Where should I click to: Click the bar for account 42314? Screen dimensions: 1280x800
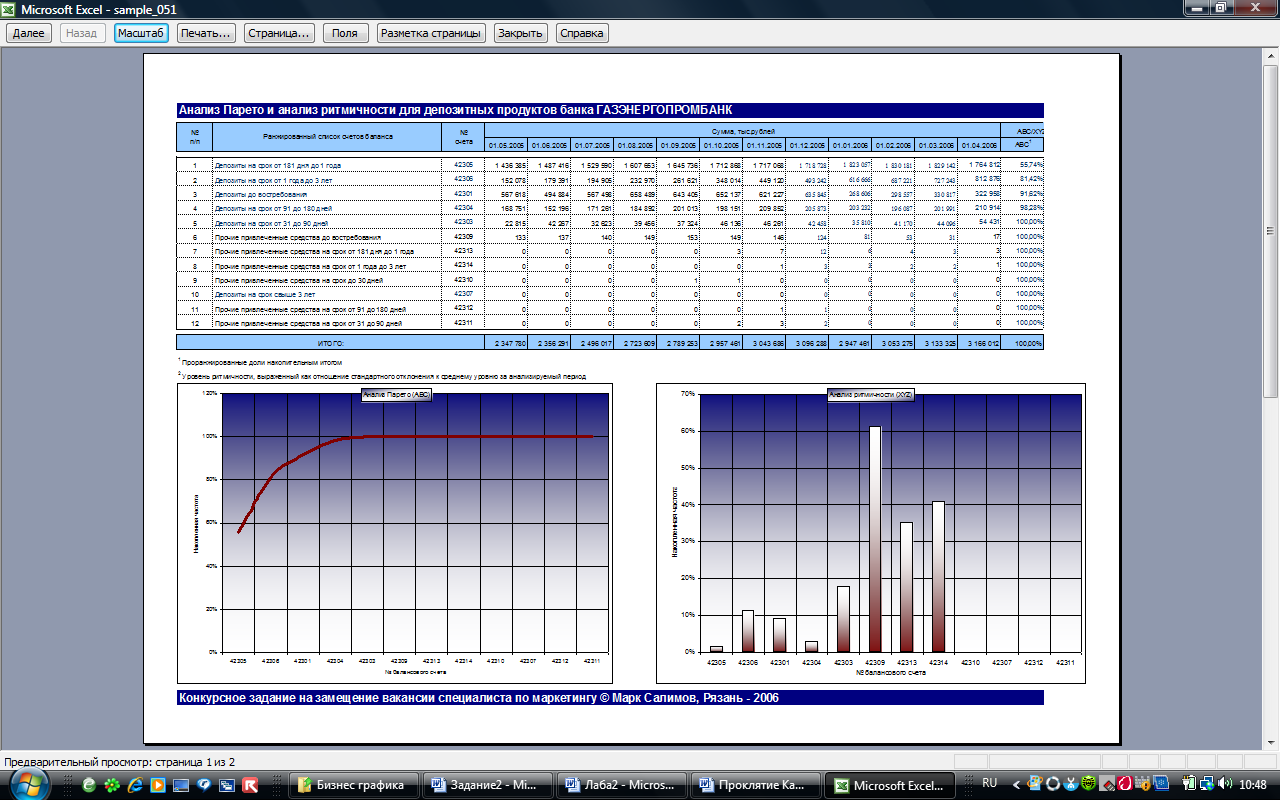click(x=938, y=577)
